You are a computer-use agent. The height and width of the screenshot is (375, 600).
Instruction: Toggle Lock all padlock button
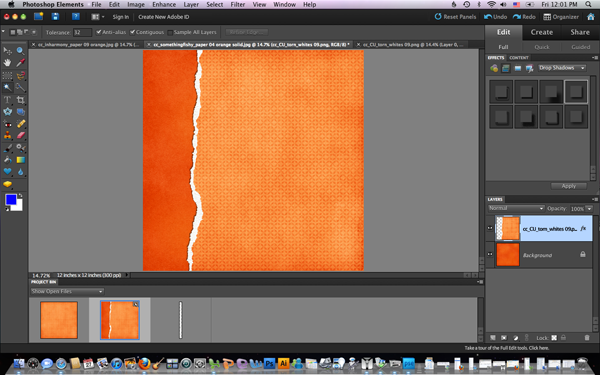563,338
